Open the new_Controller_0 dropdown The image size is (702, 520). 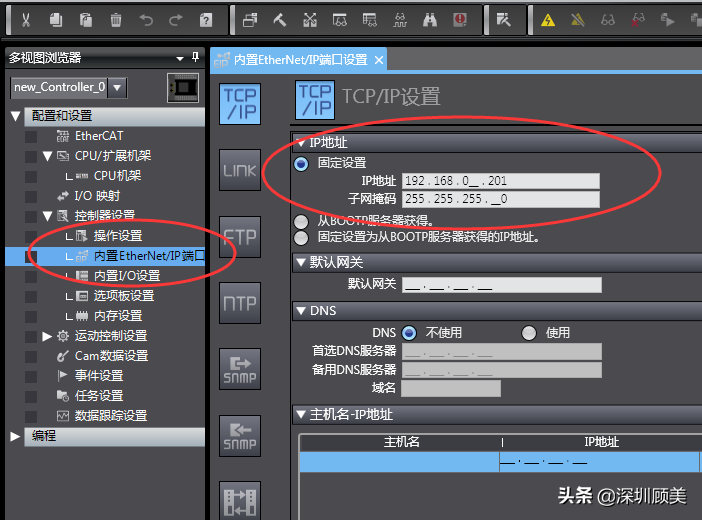117,87
